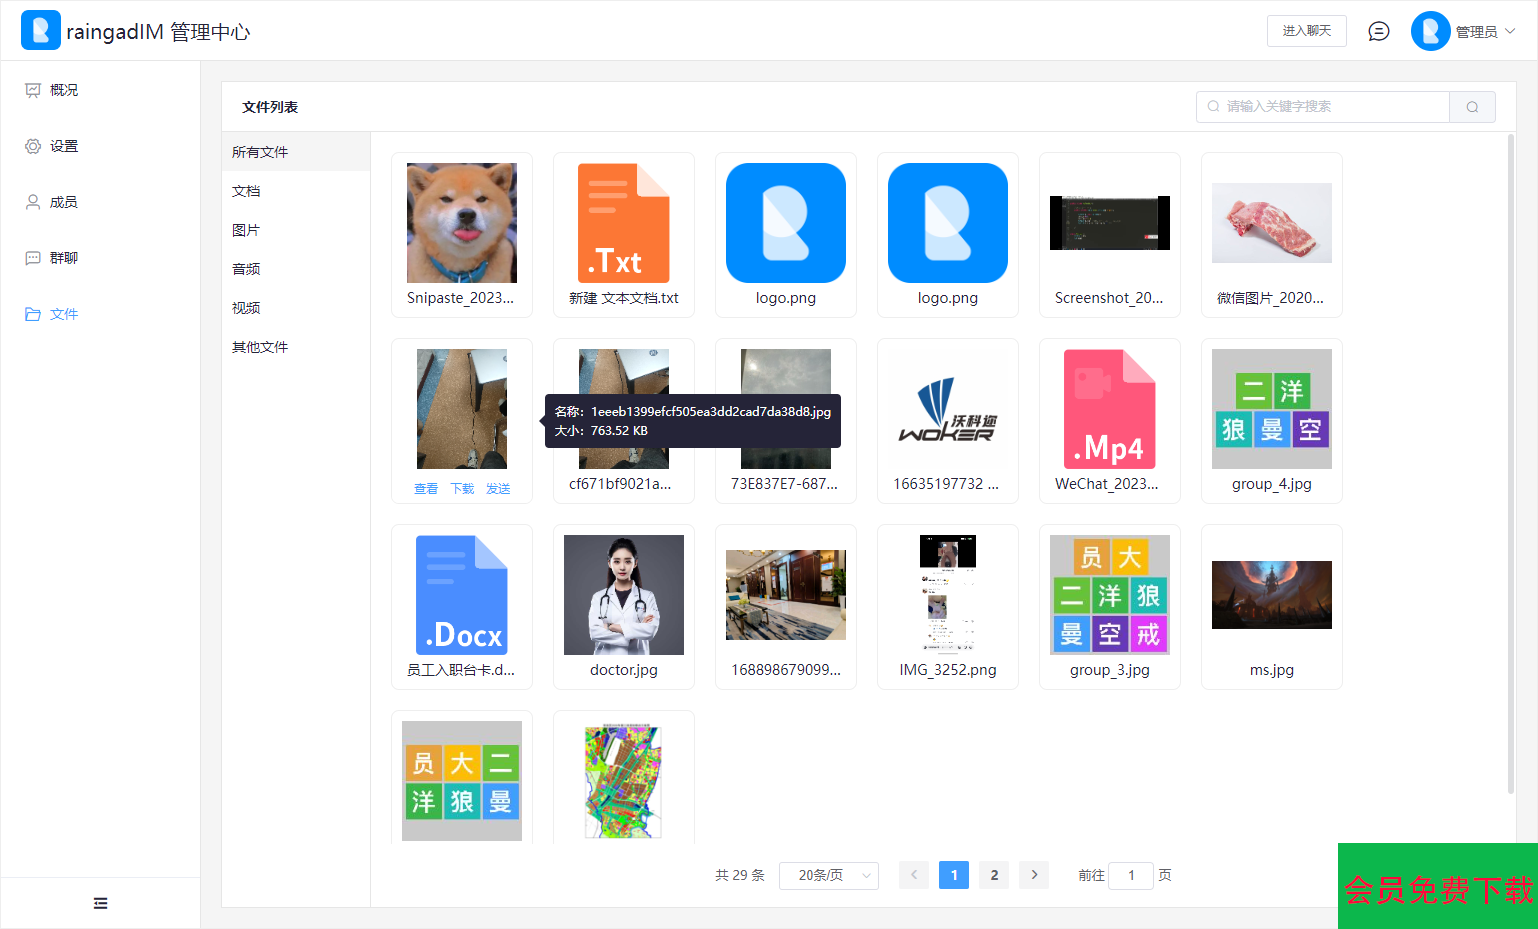1538x929 pixels.
Task: Click the 进入聊天 button
Action: click(x=1306, y=31)
